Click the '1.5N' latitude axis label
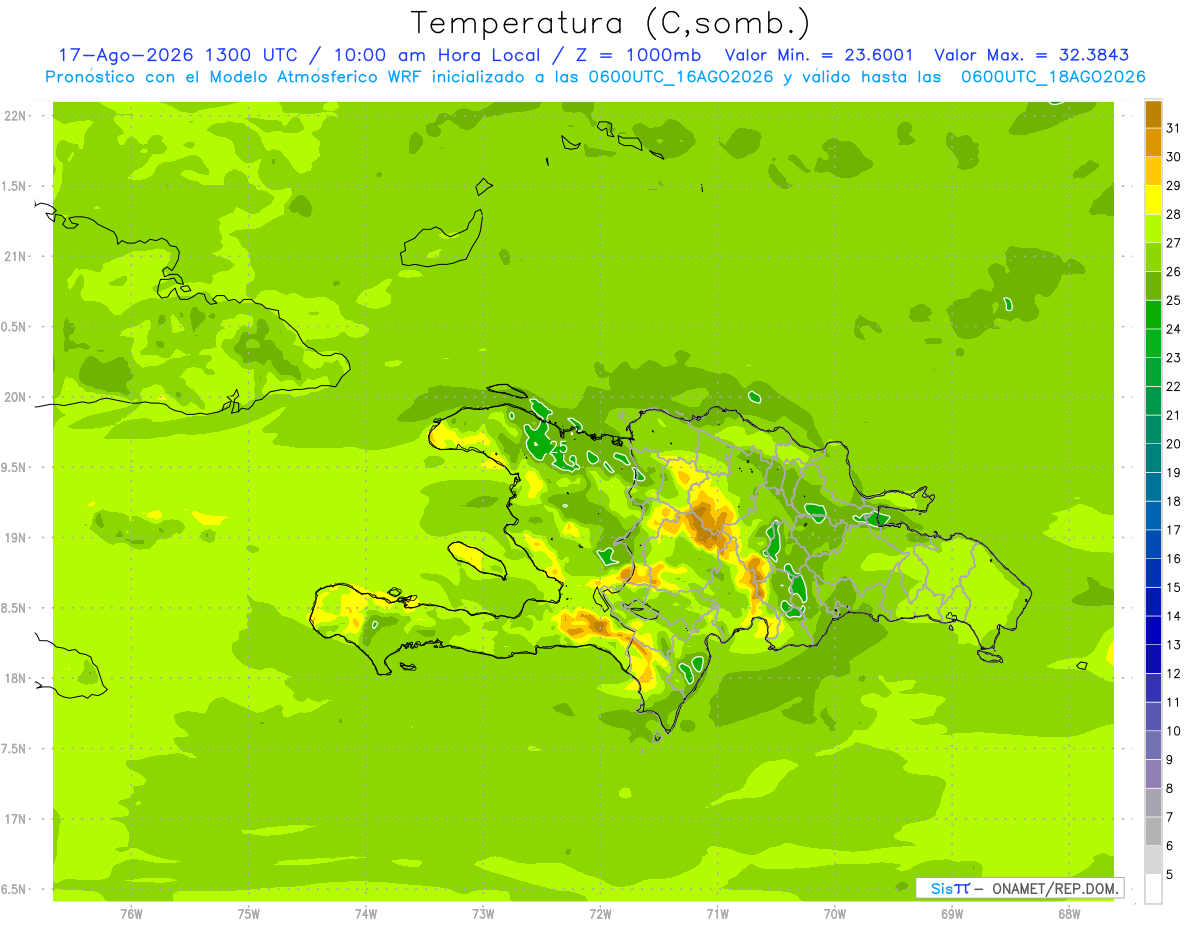The width and height of the screenshot is (1200, 927). pos(15,186)
